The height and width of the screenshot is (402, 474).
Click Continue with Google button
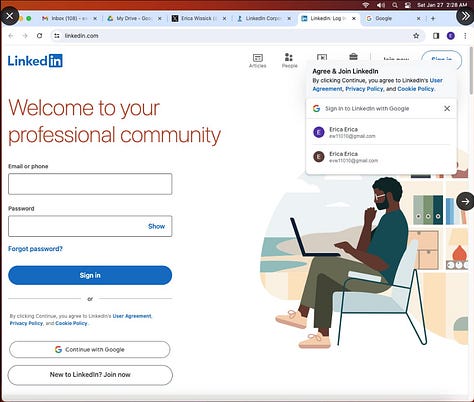[x=90, y=349]
